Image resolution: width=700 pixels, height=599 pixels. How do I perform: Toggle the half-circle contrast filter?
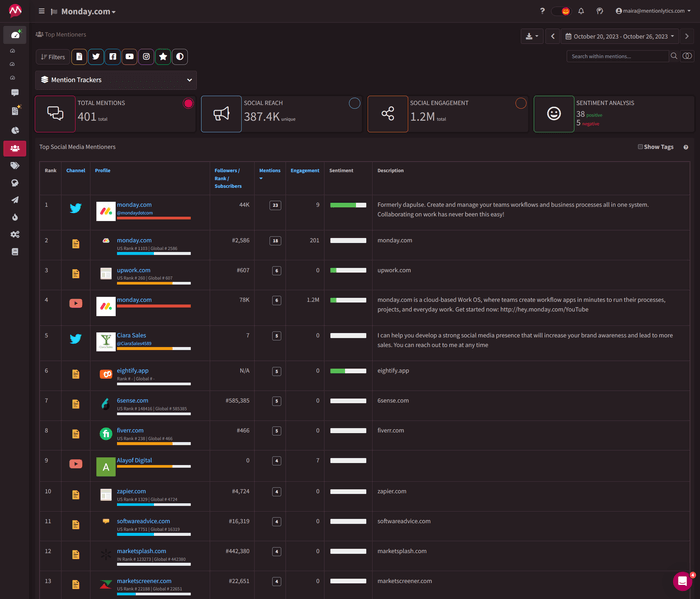pyautogui.click(x=180, y=57)
